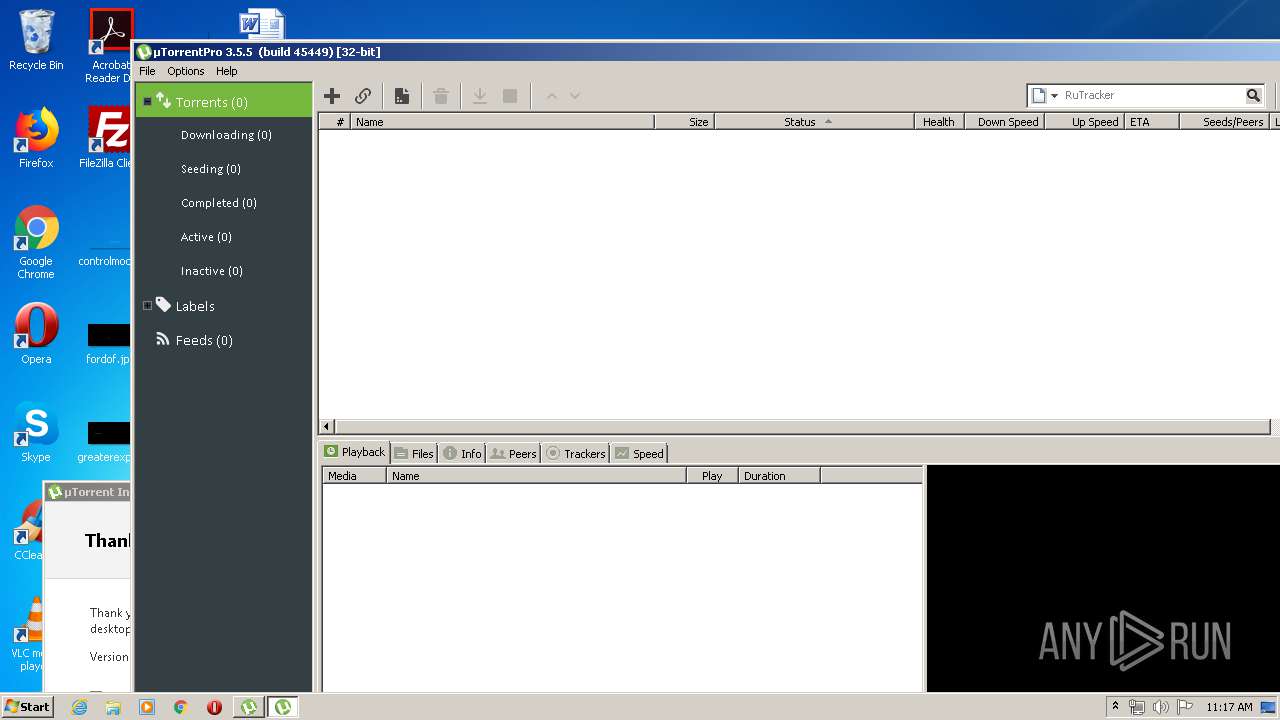Select Torrents (0) in the sidebar
The width and height of the screenshot is (1280, 720).
(224, 101)
